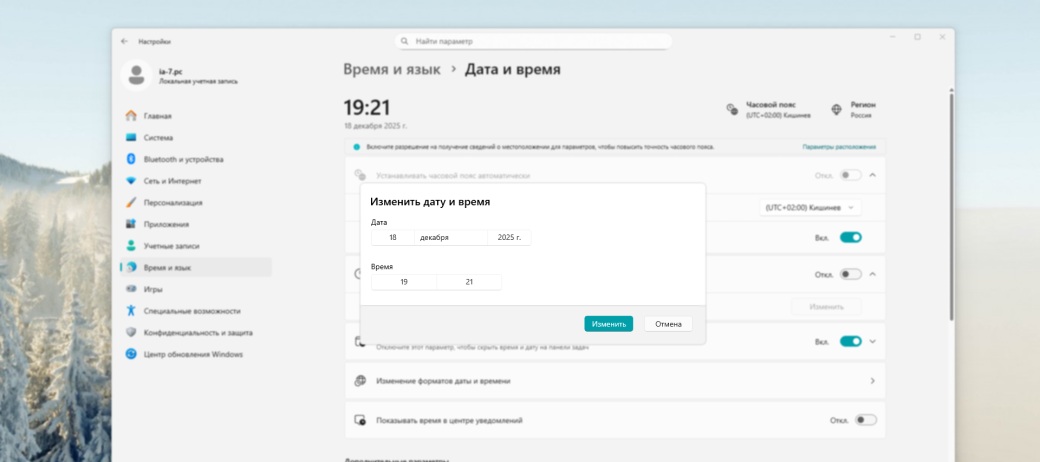Open Центр обновления Windows icon
The height and width of the screenshot is (462, 1040).
pos(131,354)
